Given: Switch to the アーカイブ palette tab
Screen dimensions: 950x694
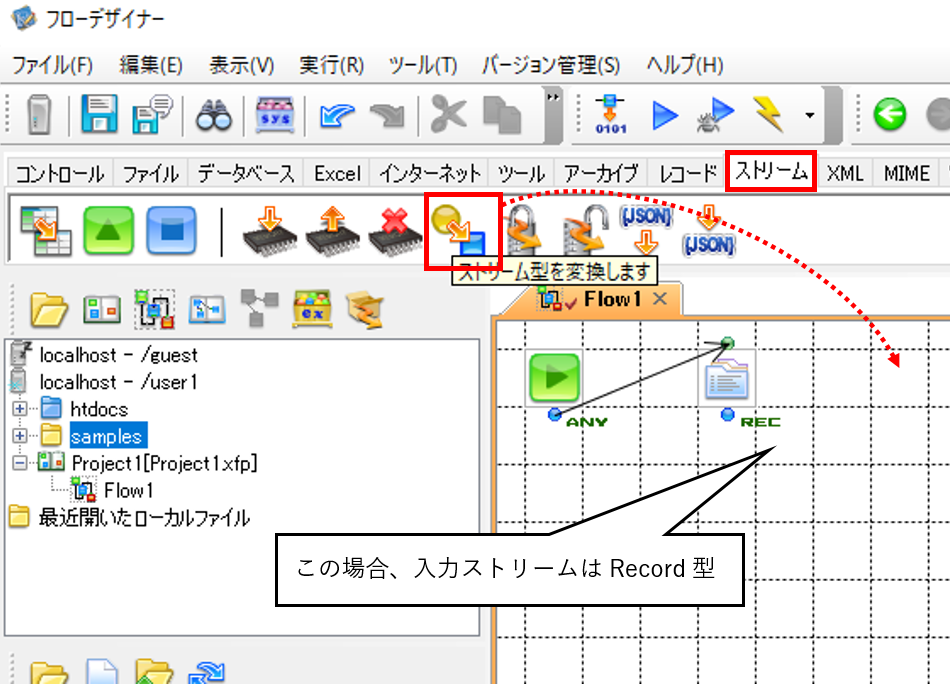Looking at the screenshot, I should pos(600,173).
